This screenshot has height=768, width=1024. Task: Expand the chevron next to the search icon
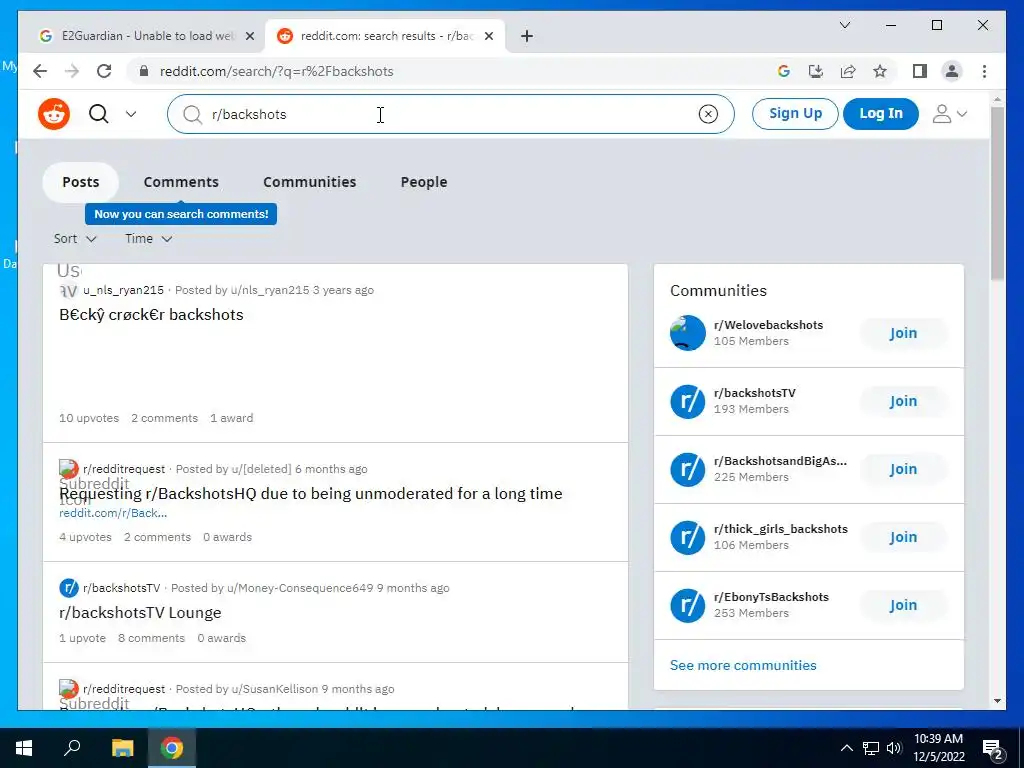tap(131, 114)
